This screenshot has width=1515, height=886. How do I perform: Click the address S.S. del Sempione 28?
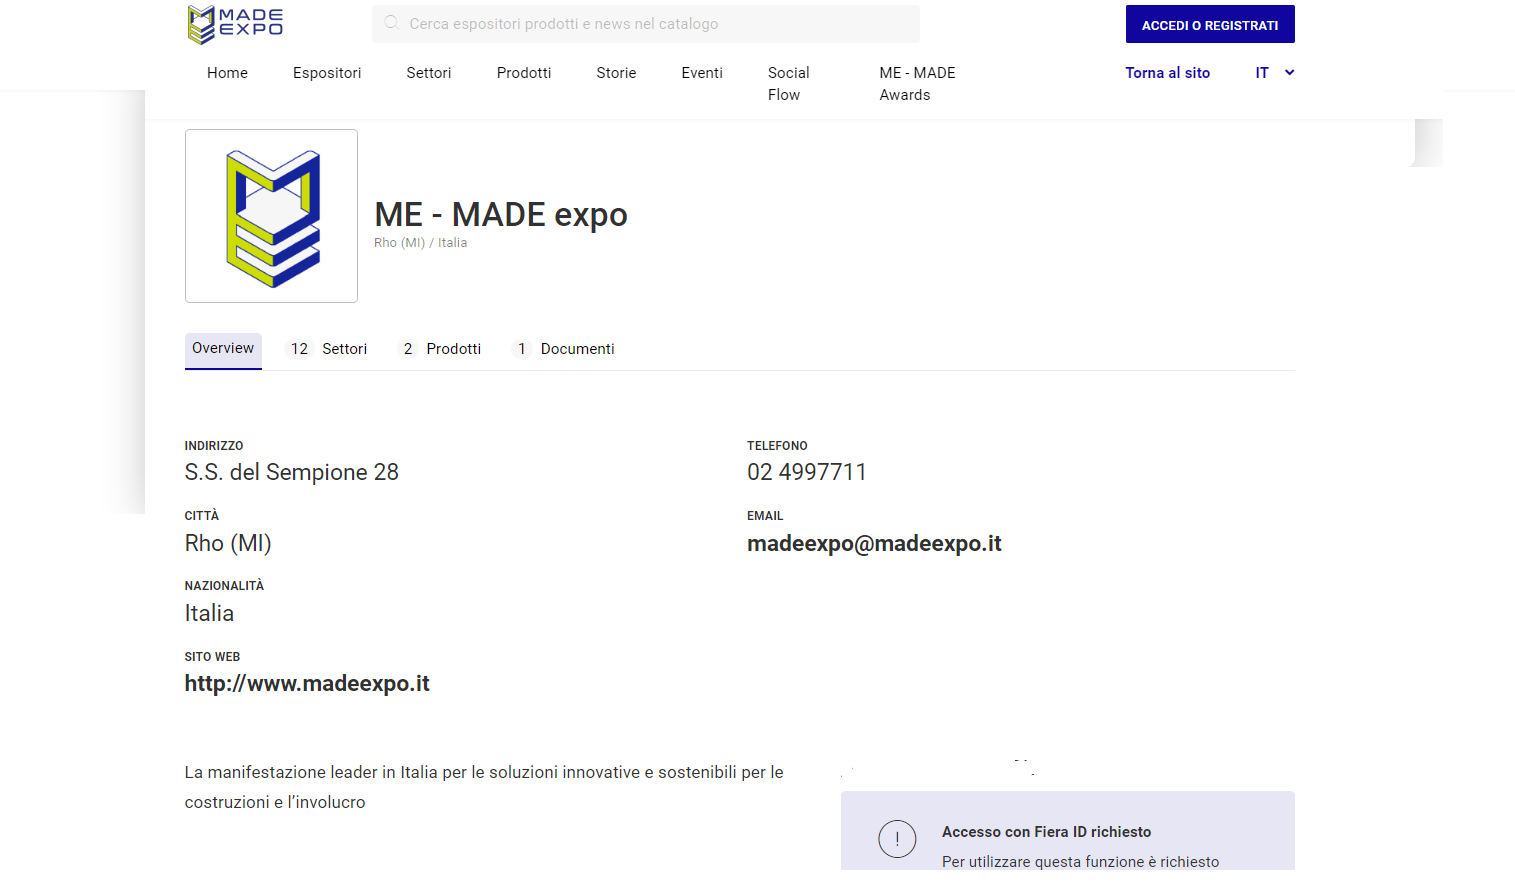(292, 472)
